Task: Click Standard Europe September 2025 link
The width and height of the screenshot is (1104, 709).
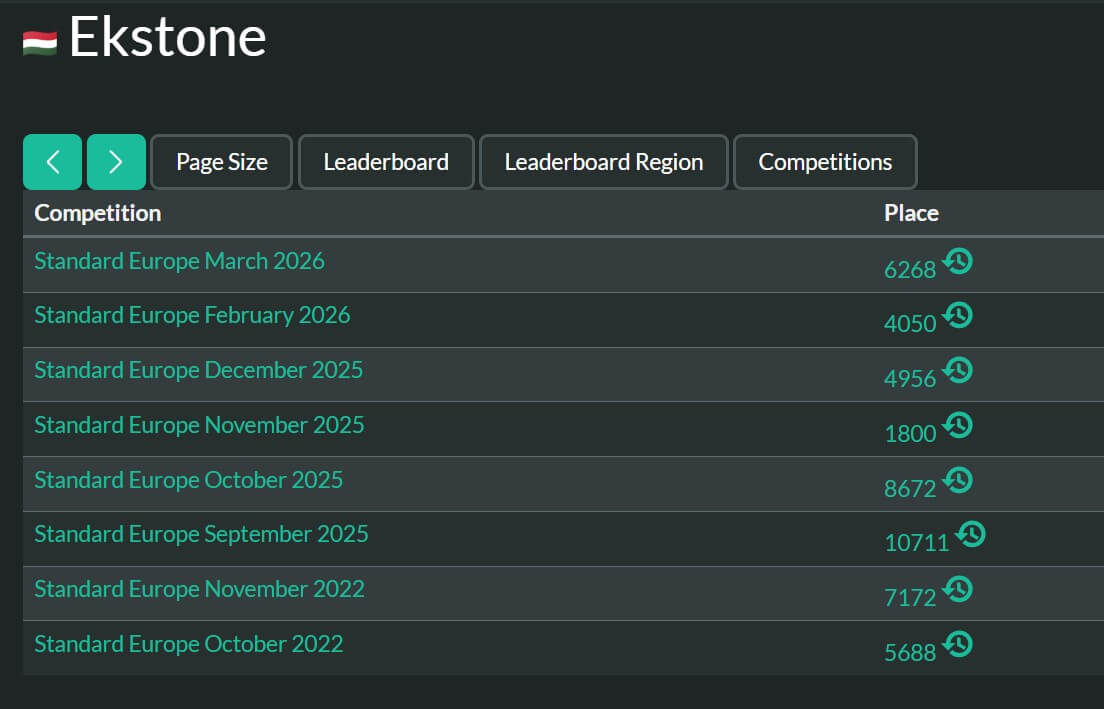Action: [201, 534]
